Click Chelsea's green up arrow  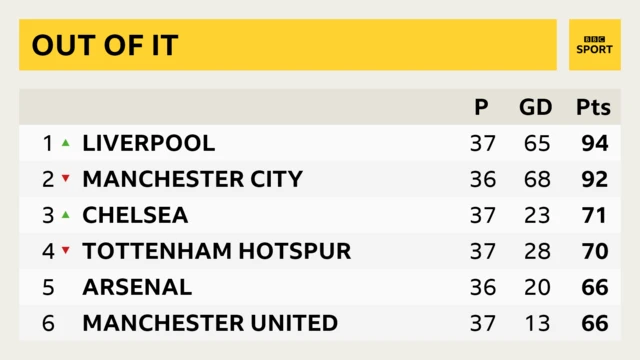(x=66, y=215)
